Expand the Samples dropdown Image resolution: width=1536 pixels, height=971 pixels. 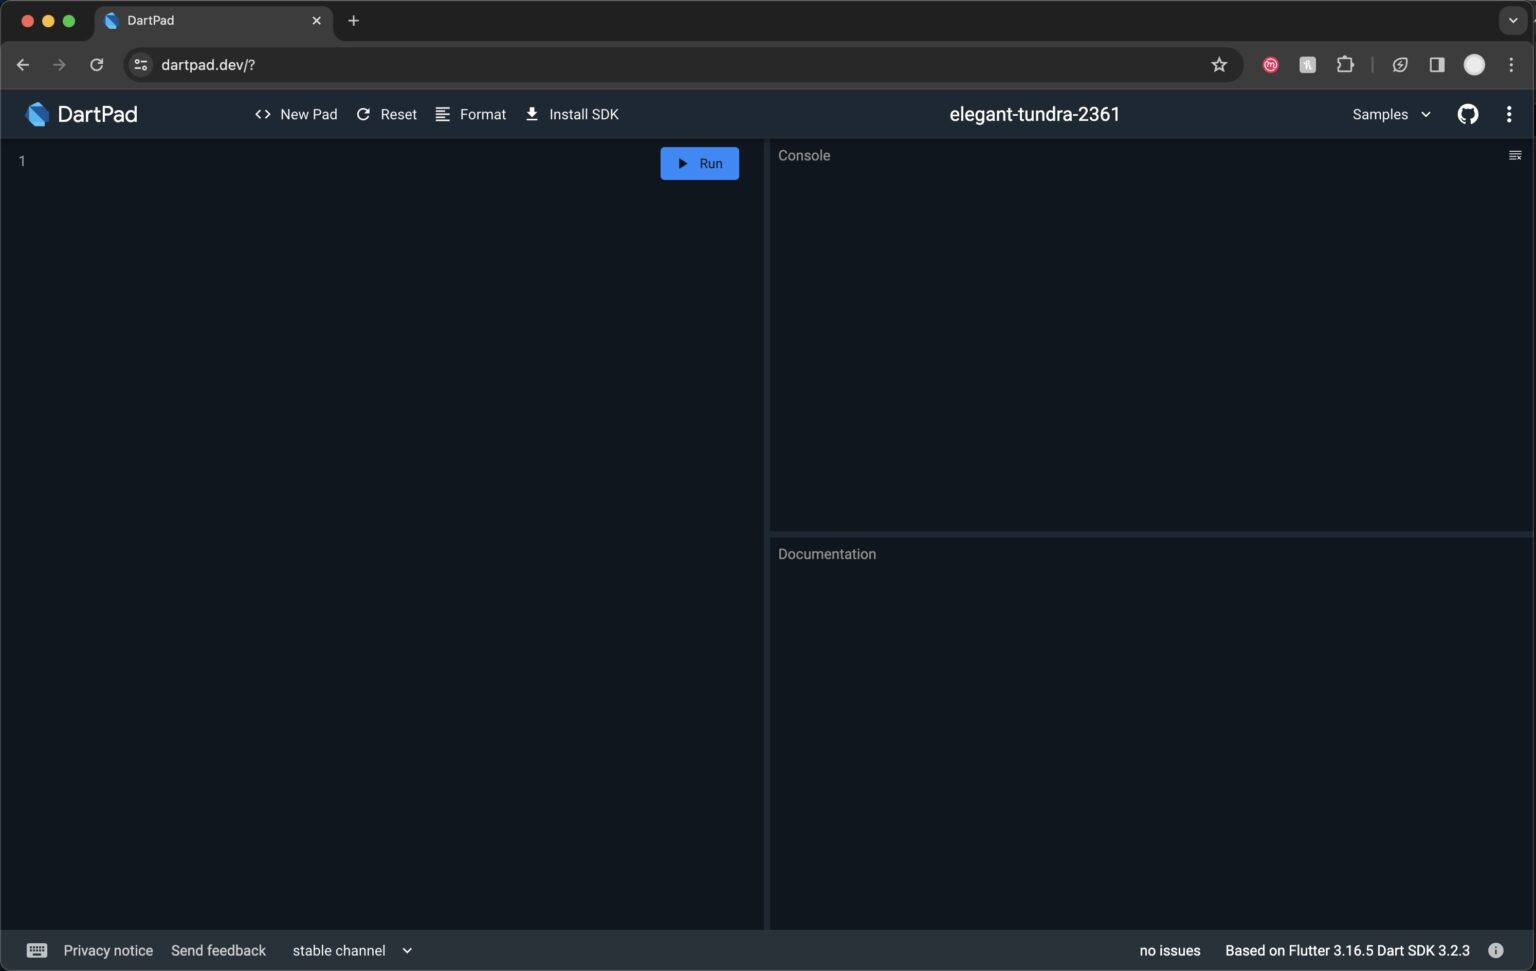[1391, 114]
